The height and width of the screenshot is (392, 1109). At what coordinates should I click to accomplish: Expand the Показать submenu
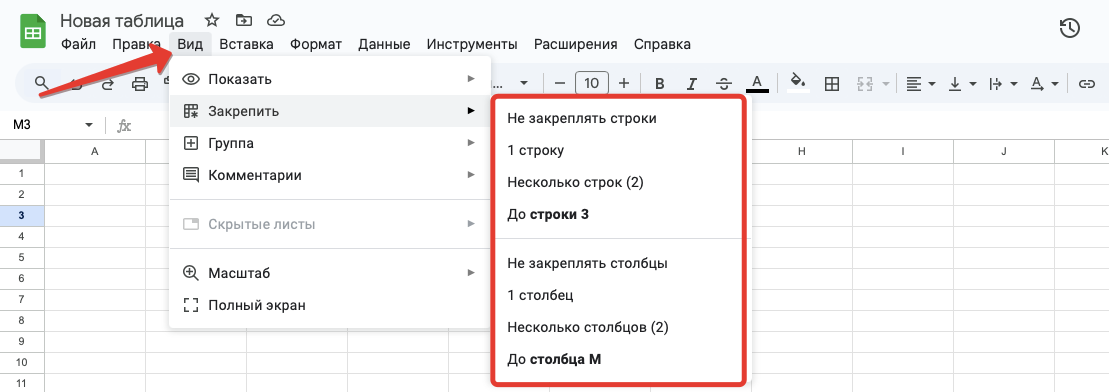[330, 79]
